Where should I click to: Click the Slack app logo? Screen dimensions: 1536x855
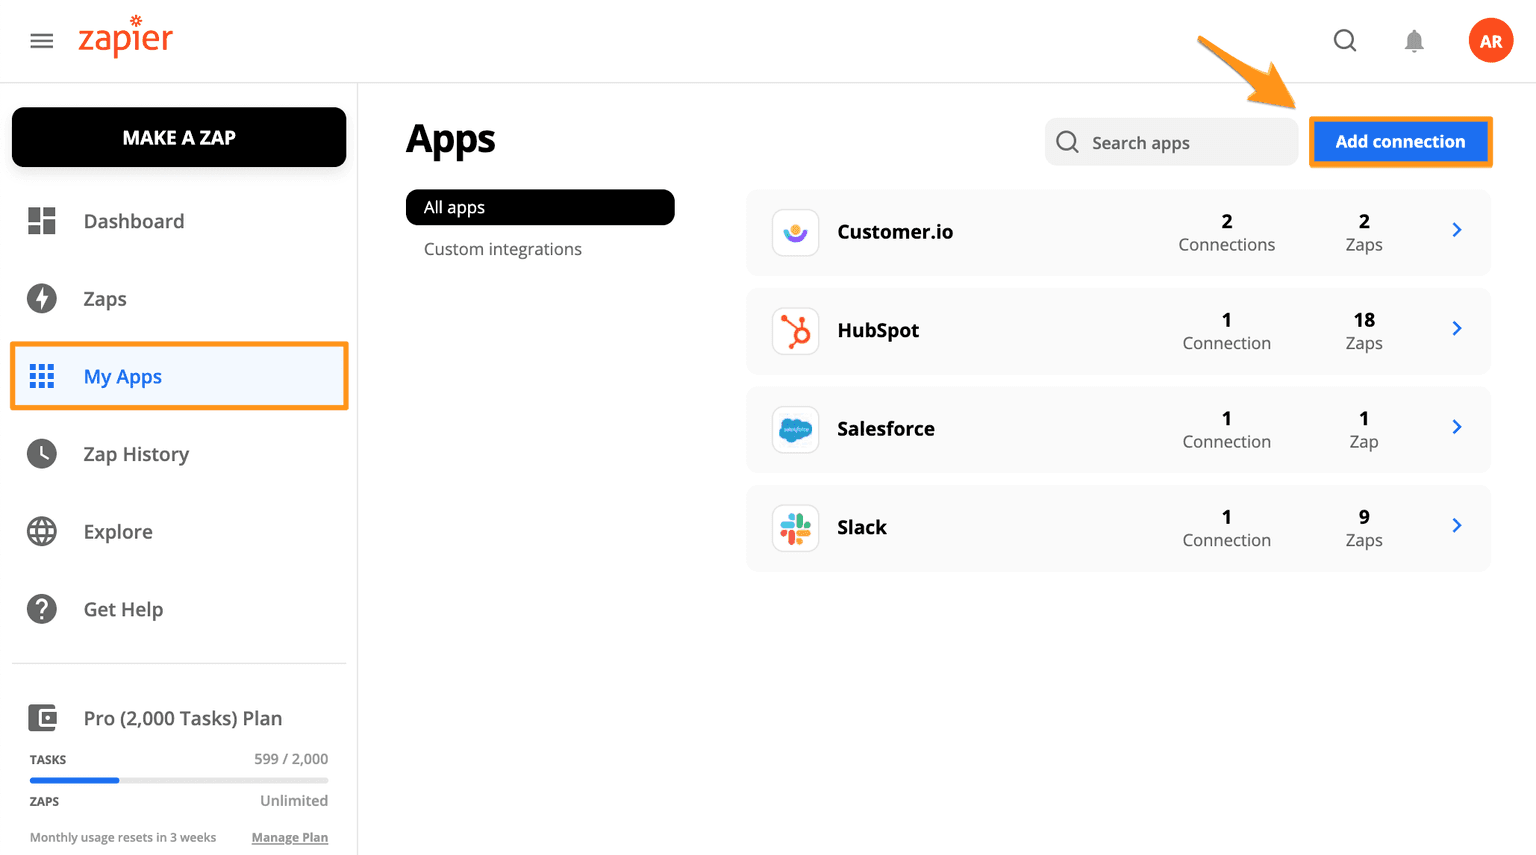(796, 528)
